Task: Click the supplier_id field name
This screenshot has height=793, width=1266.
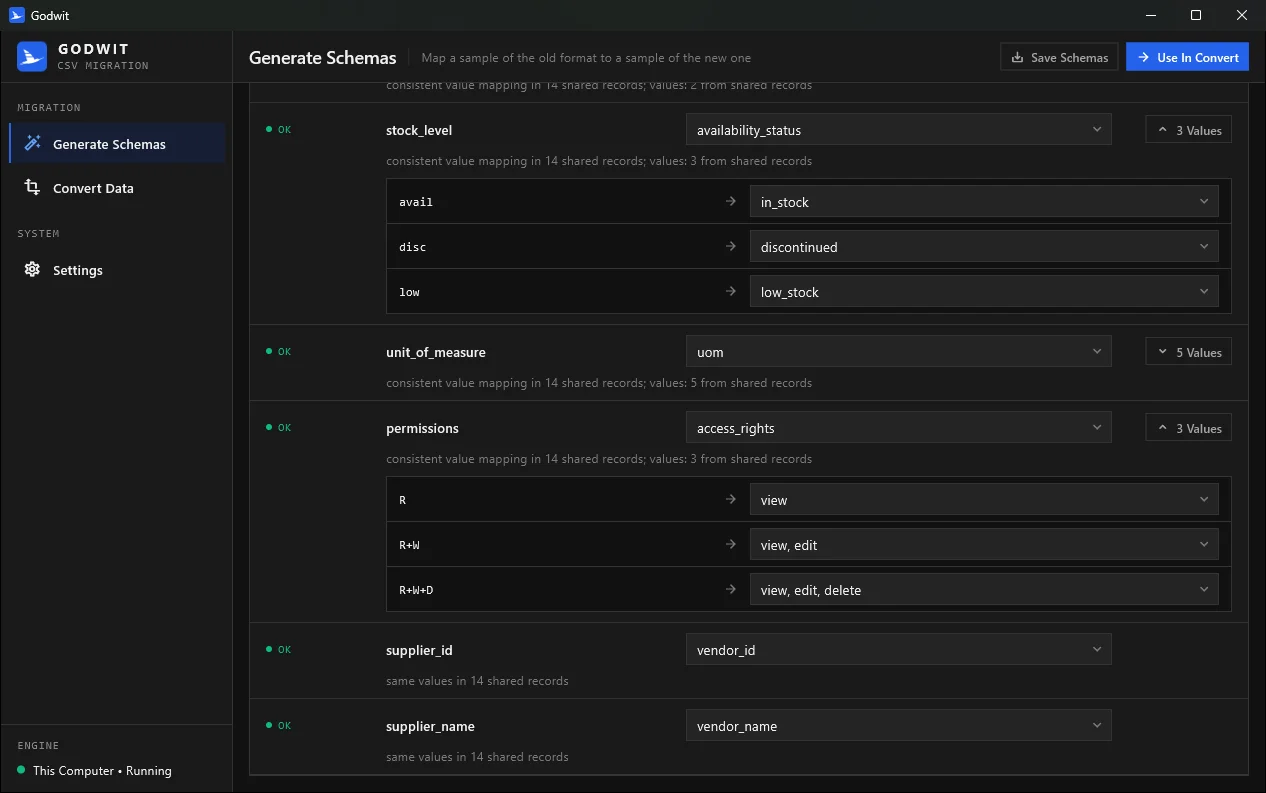Action: pyautogui.click(x=419, y=650)
